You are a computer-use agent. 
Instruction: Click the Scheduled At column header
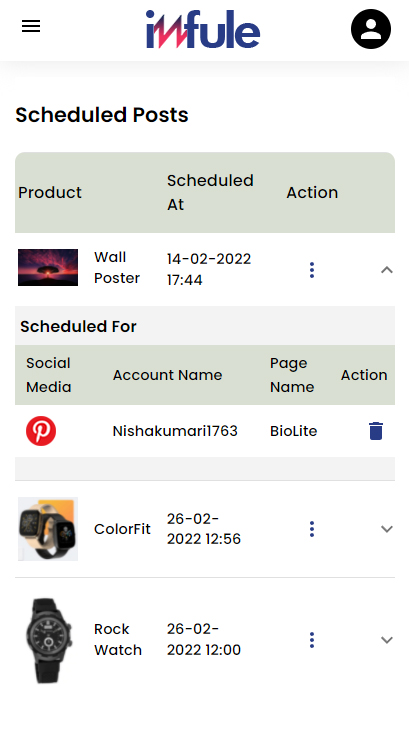(x=210, y=192)
